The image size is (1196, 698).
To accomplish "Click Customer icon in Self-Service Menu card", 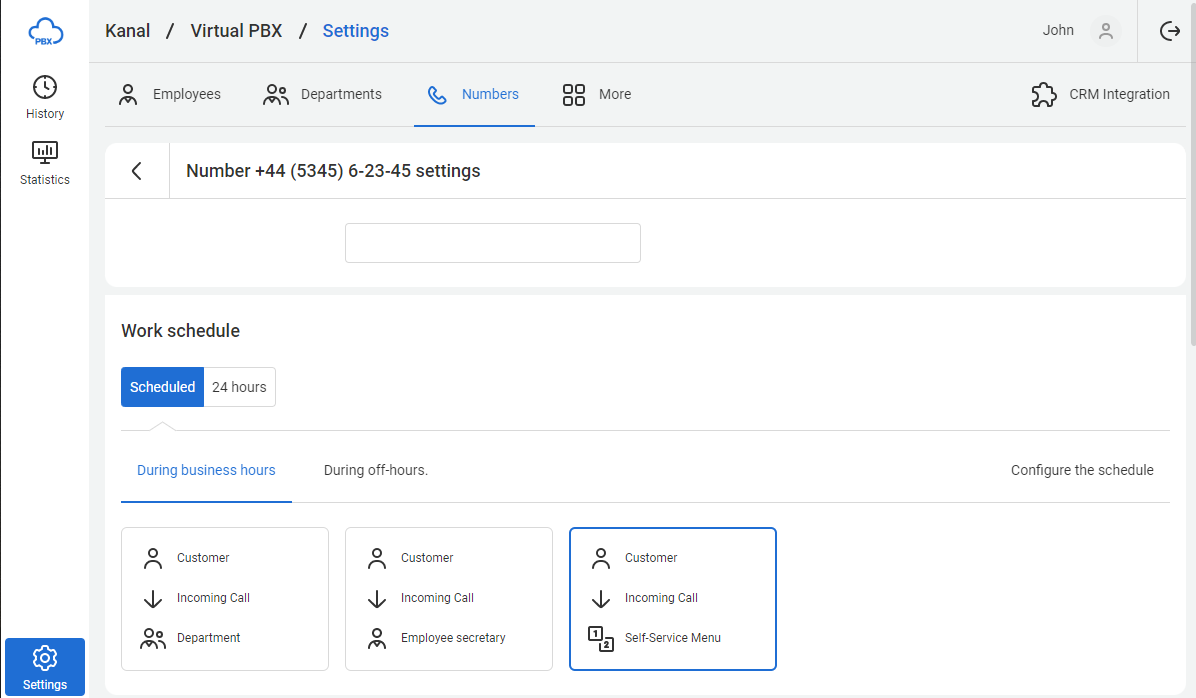I will click(601, 558).
